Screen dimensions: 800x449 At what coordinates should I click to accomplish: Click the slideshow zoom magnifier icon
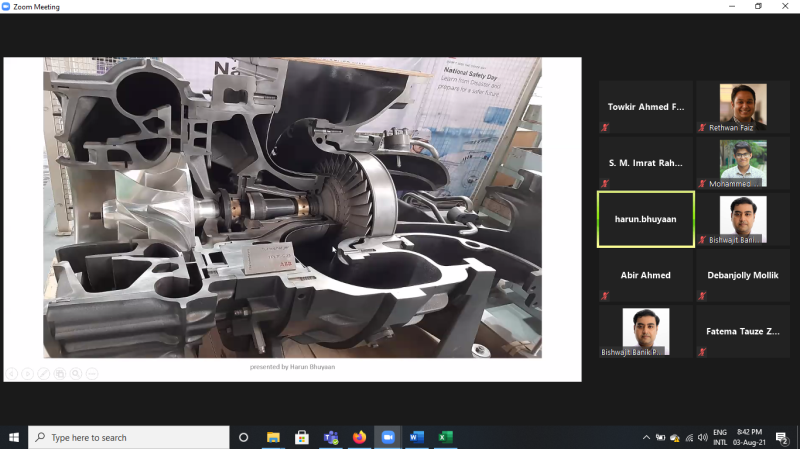click(x=76, y=373)
